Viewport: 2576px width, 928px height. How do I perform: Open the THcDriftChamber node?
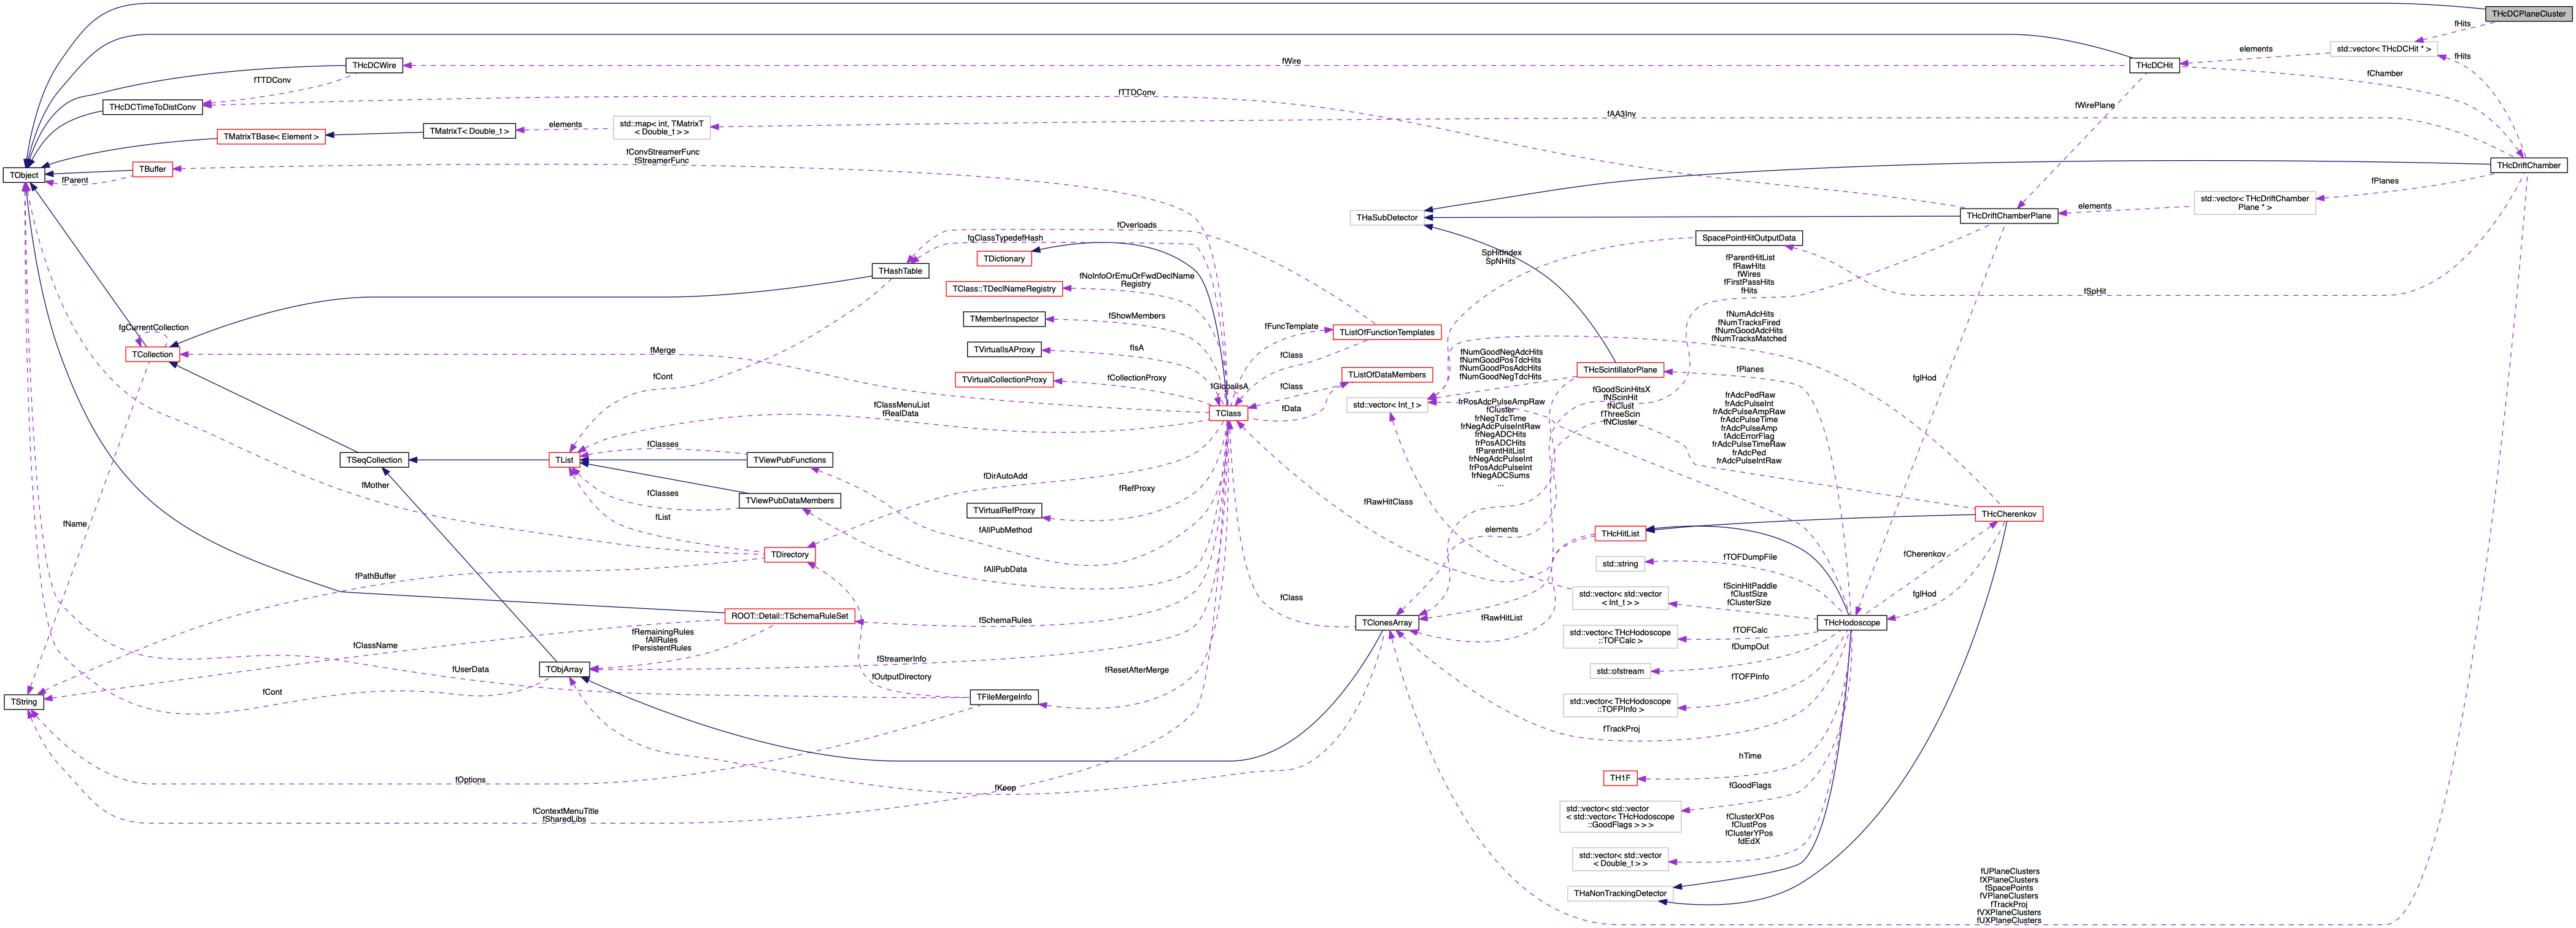(2528, 165)
